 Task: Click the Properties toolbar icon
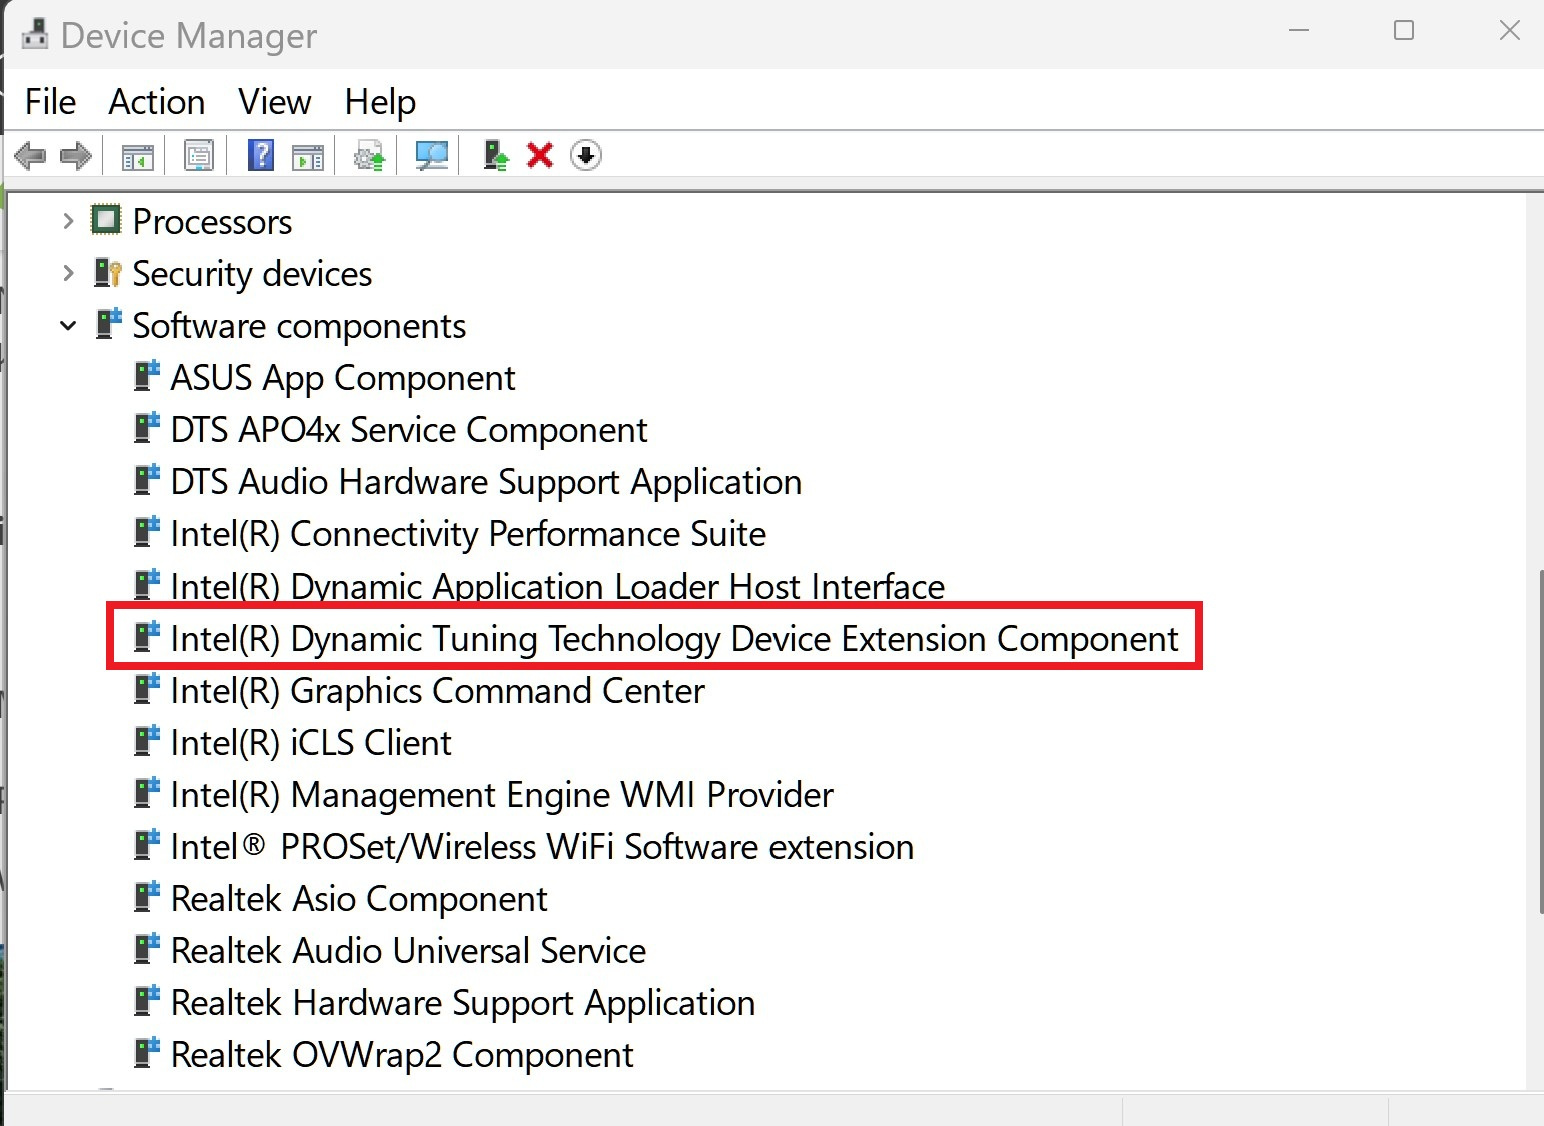[199, 156]
